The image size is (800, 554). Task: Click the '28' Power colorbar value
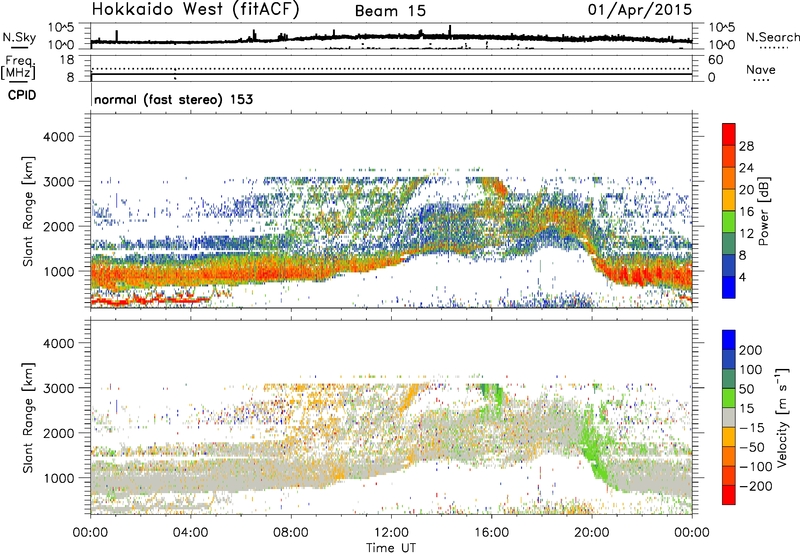pyautogui.click(x=746, y=146)
